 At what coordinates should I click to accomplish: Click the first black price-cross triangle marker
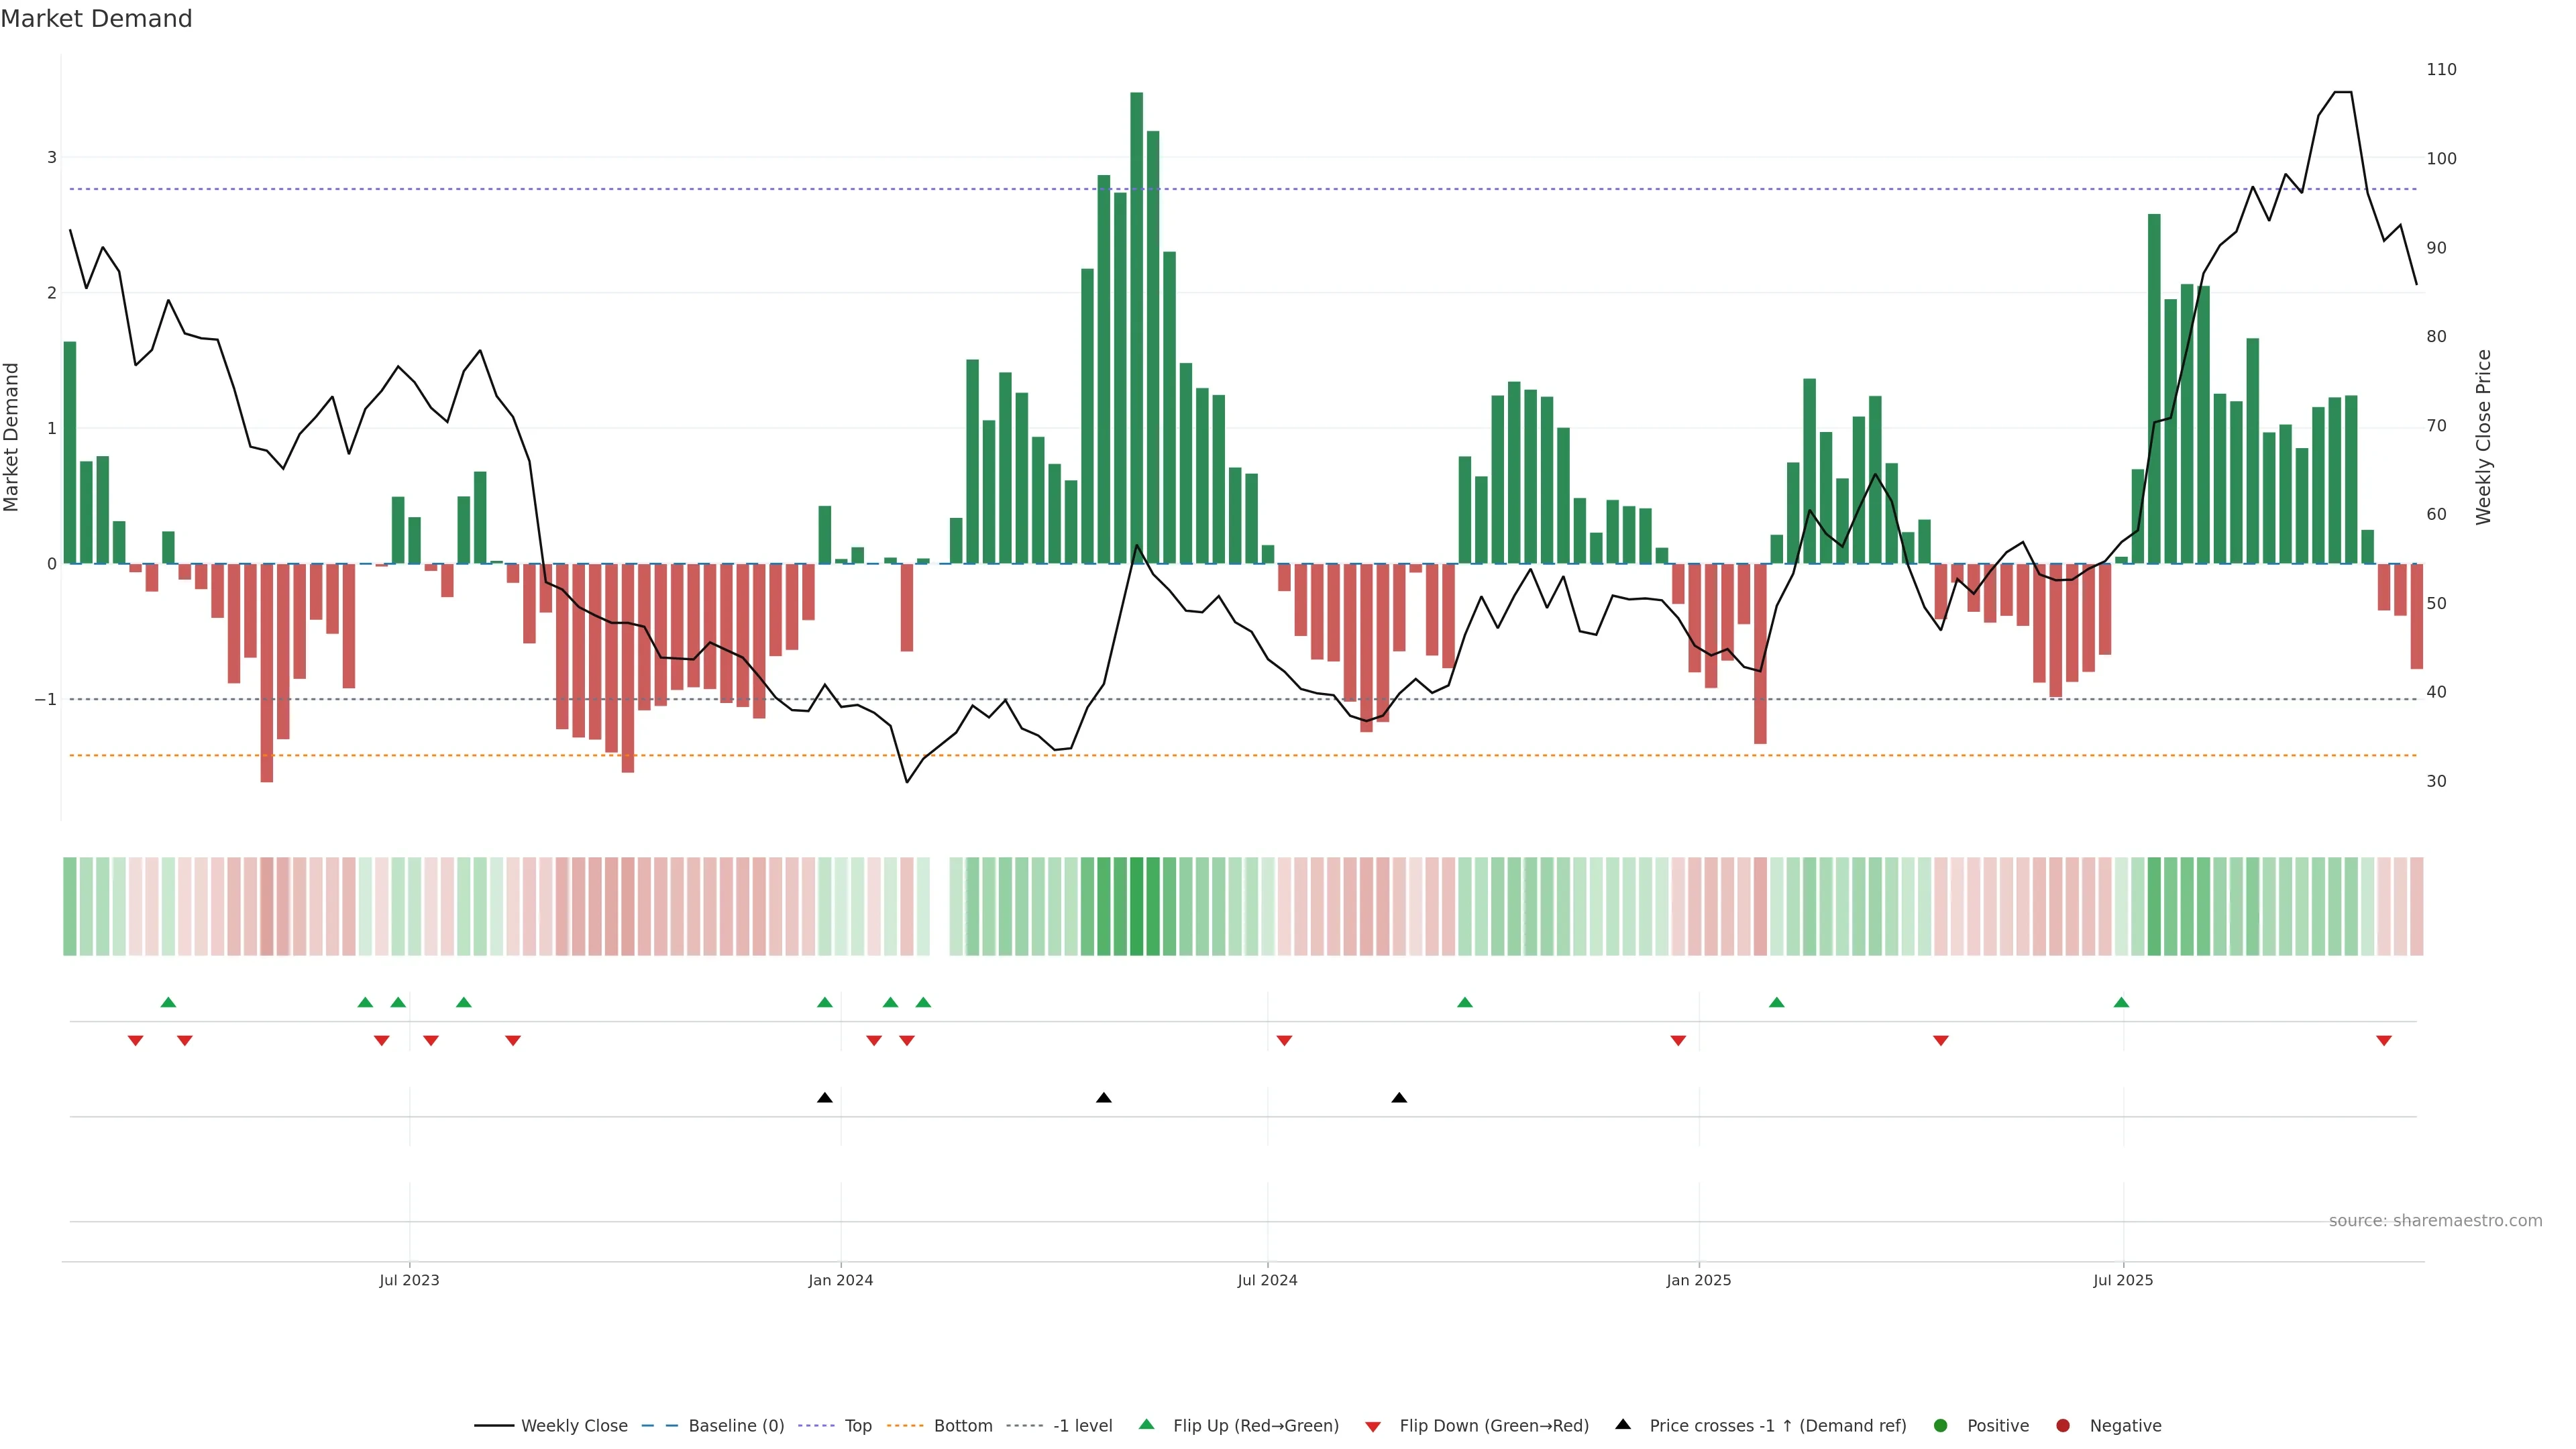pyautogui.click(x=824, y=1098)
